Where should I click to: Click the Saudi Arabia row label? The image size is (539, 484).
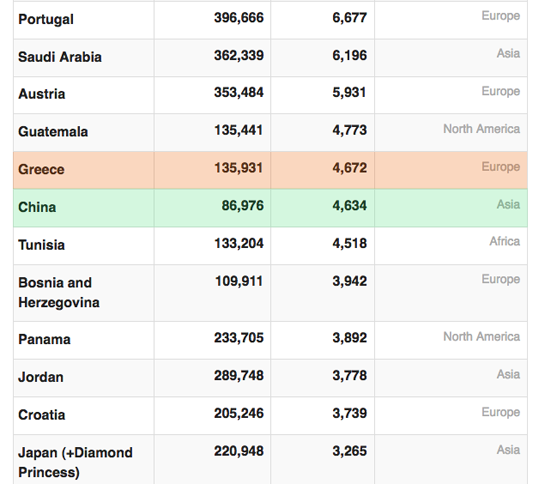click(60, 57)
